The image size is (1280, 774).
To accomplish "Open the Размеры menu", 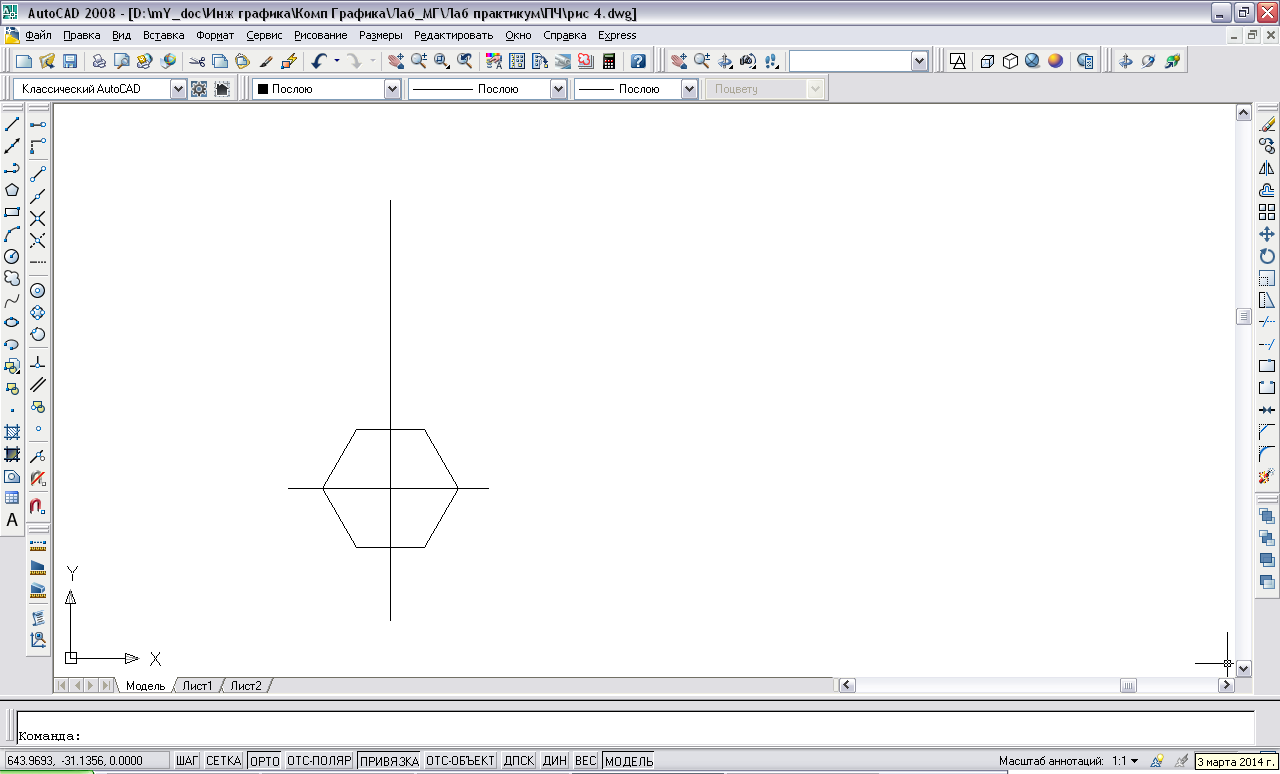I will tap(381, 35).
